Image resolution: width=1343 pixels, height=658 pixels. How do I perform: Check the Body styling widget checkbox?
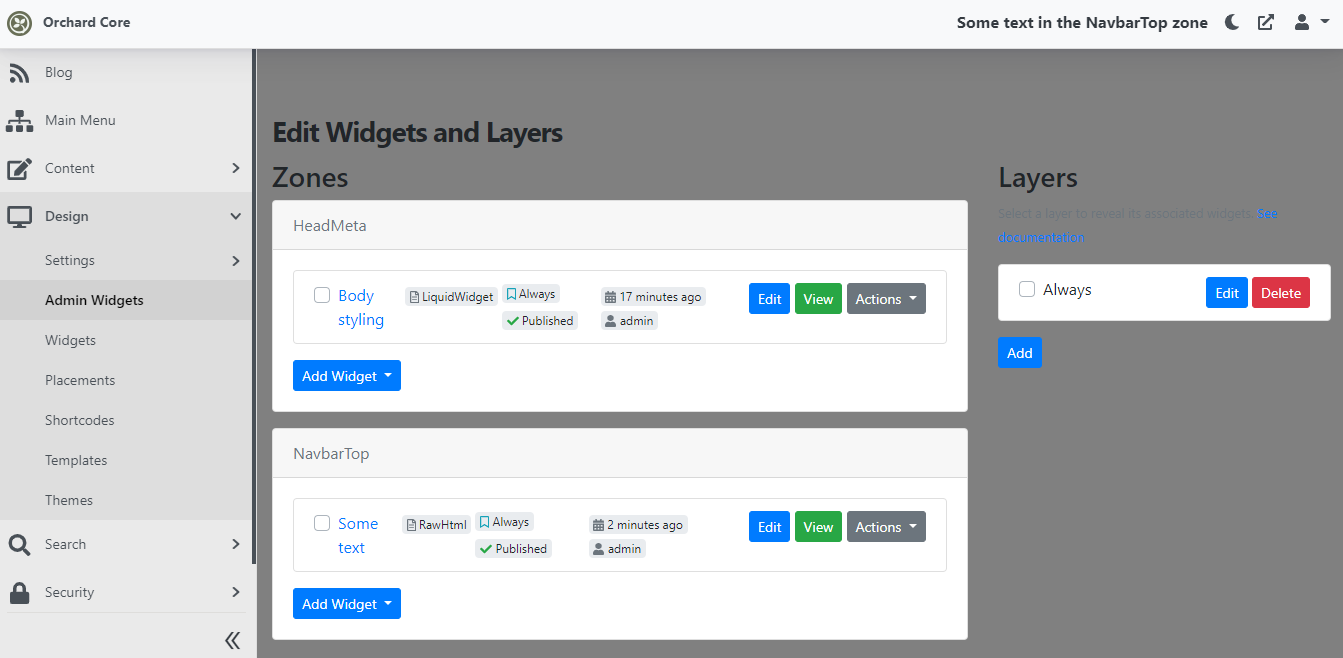pos(322,295)
